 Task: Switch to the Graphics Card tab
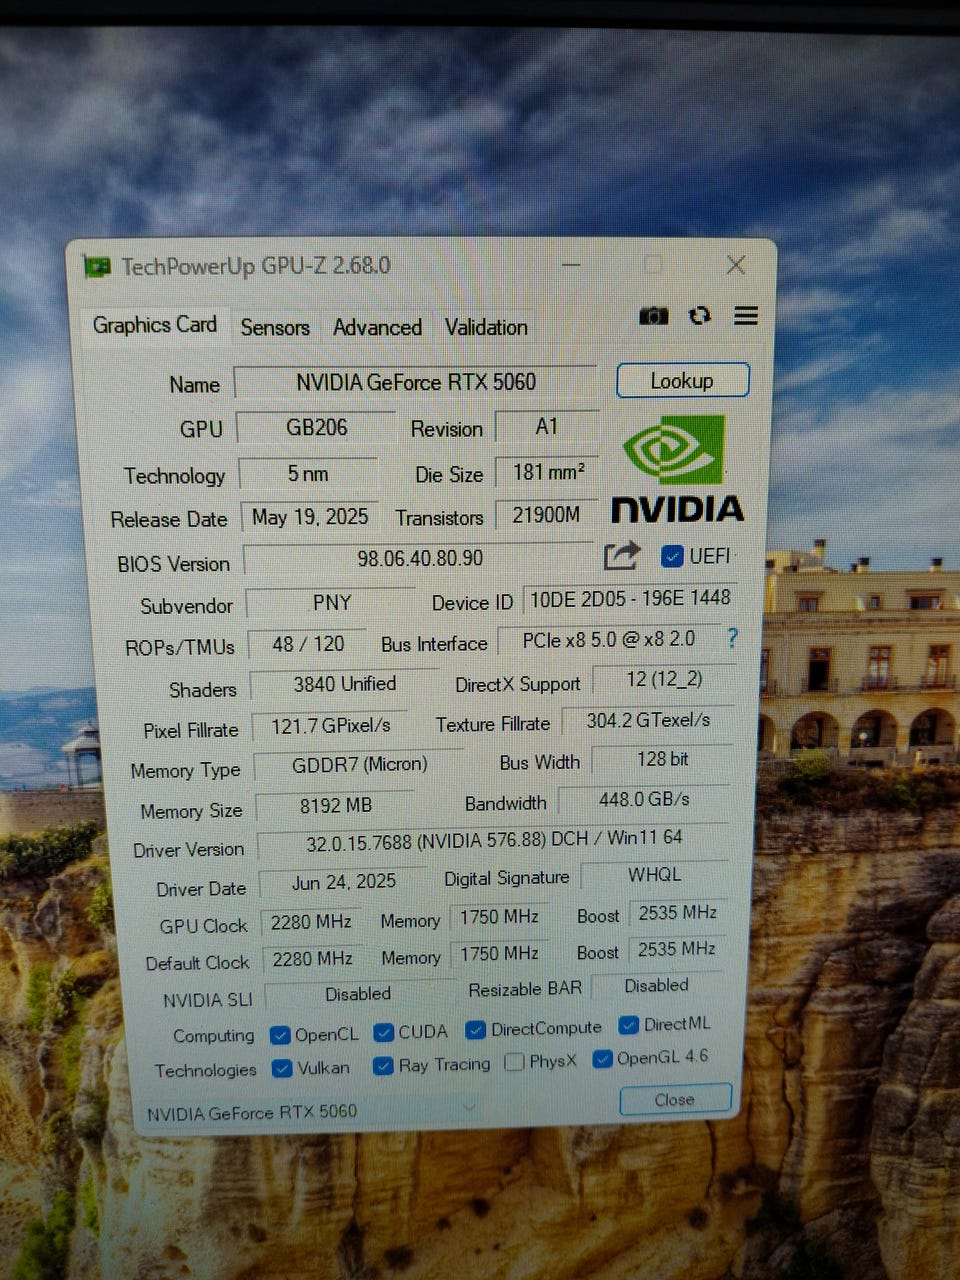154,325
